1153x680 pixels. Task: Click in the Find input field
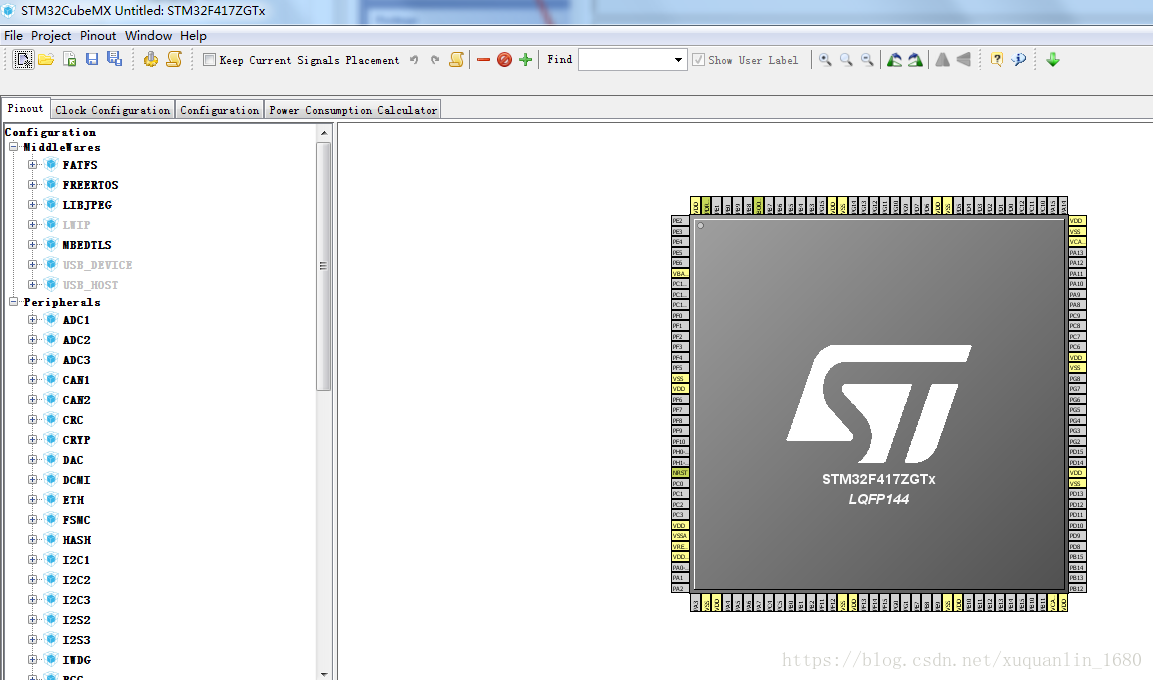coord(625,60)
